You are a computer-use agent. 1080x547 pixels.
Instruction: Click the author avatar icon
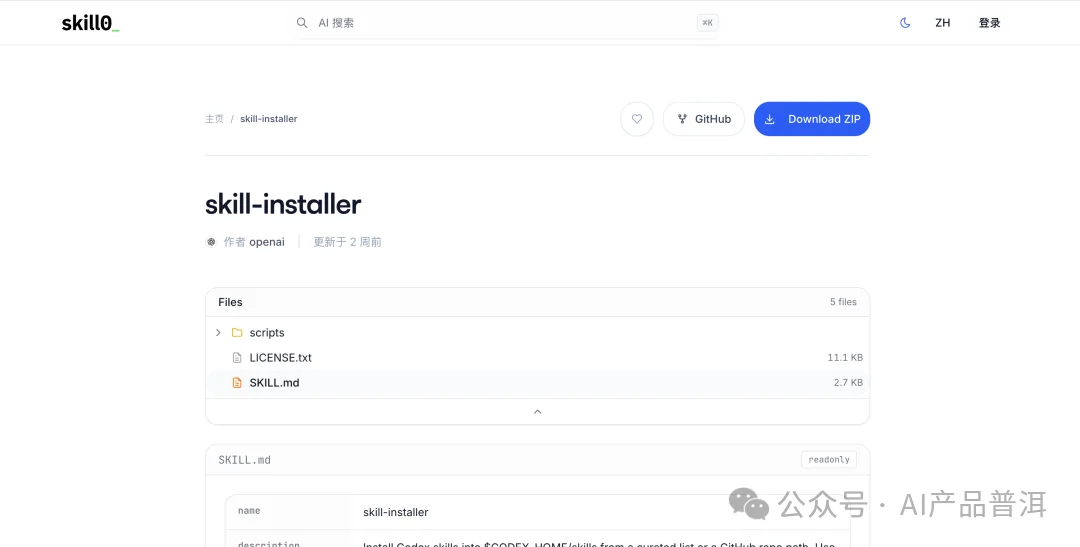[211, 242]
